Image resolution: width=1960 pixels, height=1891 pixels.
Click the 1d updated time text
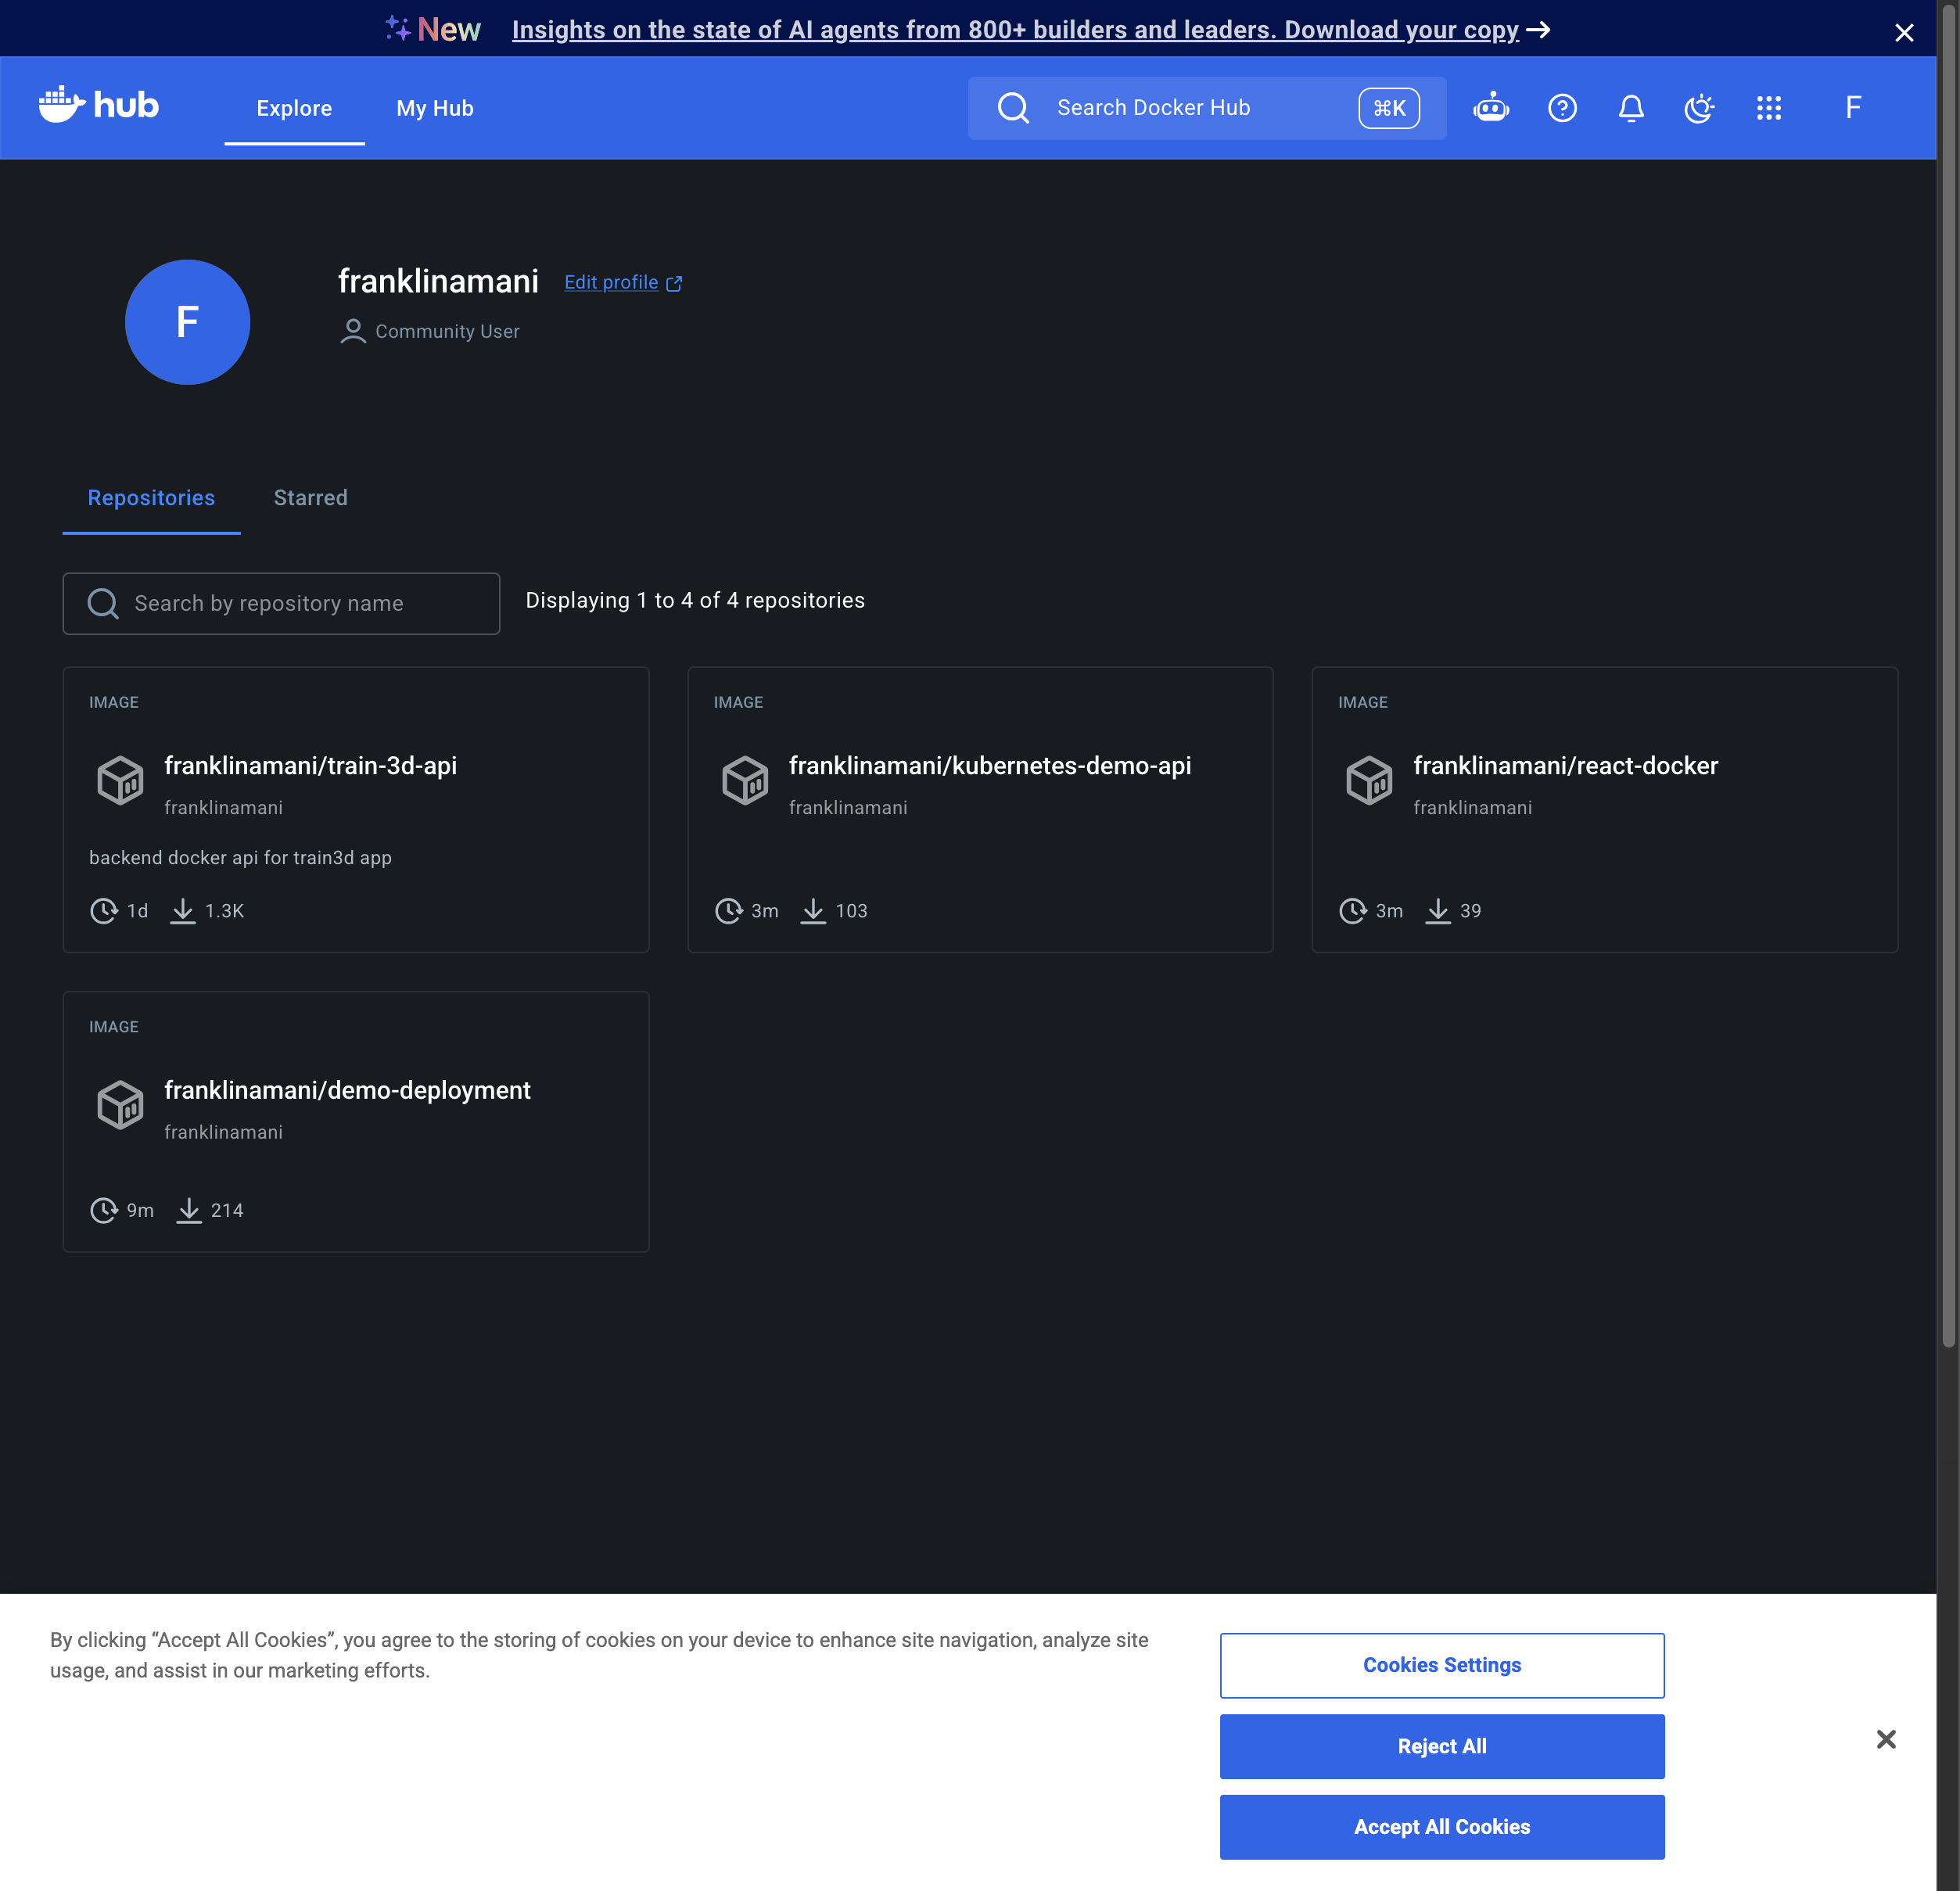tap(137, 911)
